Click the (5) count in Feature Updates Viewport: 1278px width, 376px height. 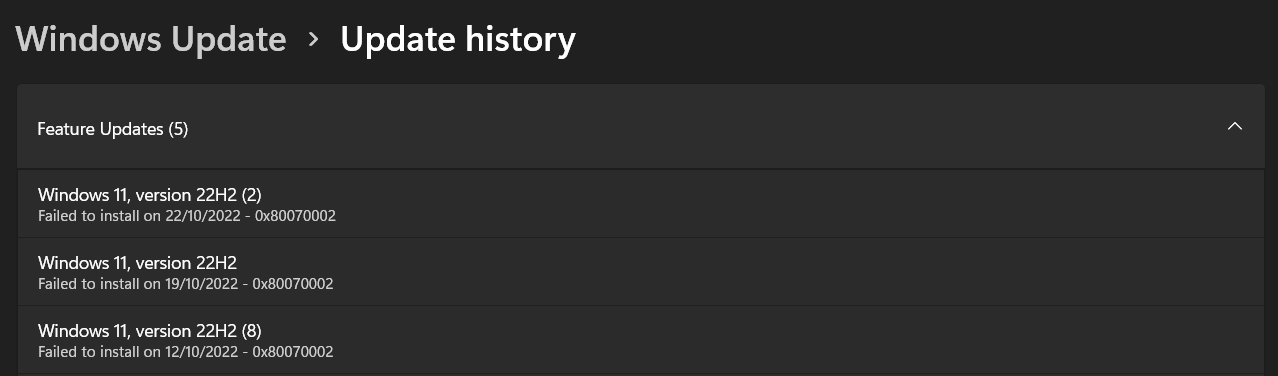tap(178, 129)
